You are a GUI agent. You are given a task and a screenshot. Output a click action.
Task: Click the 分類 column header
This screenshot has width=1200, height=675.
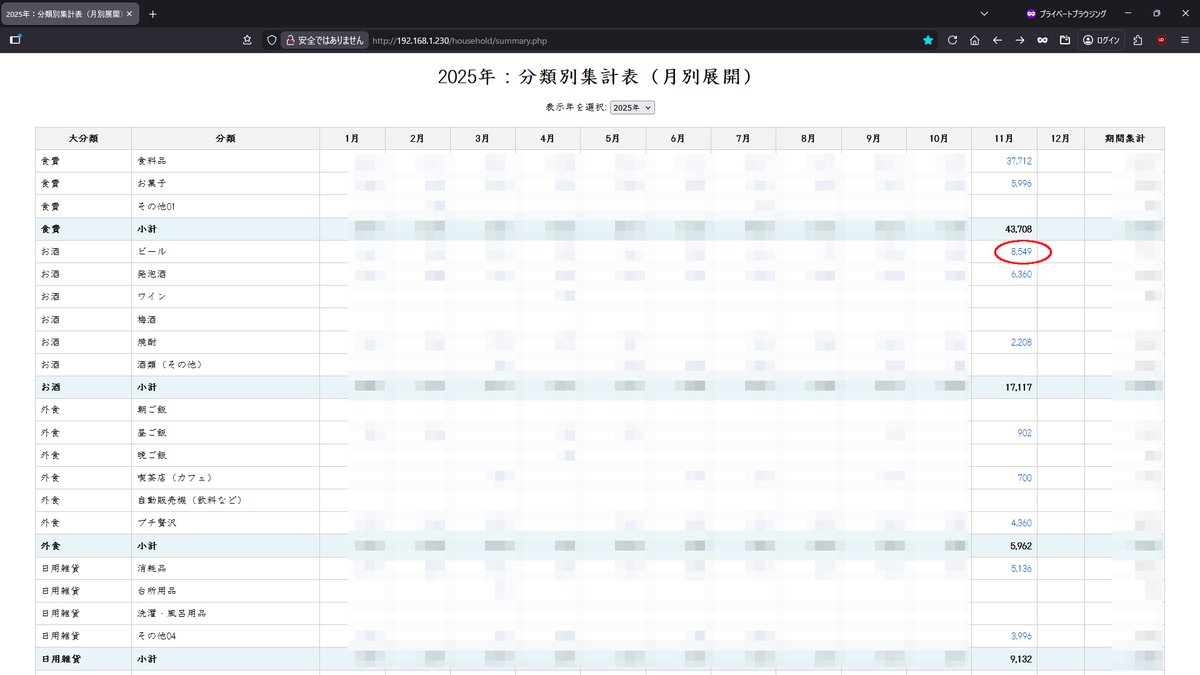[225, 138]
